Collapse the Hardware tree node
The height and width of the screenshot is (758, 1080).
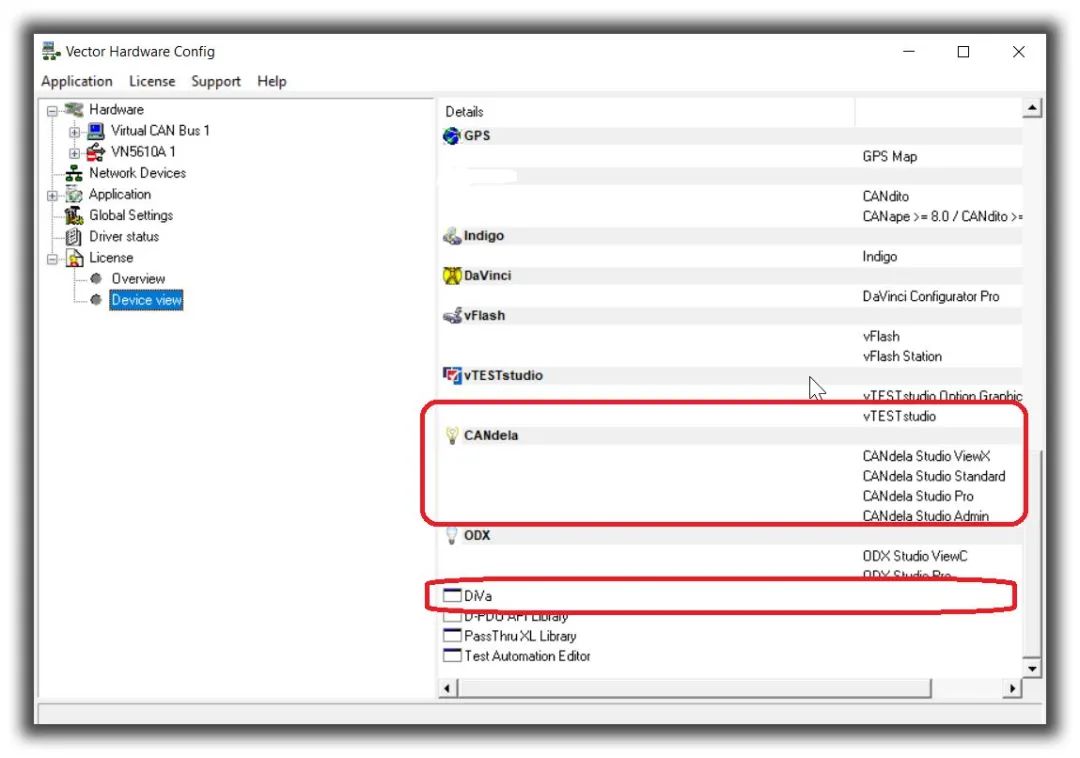[52, 110]
